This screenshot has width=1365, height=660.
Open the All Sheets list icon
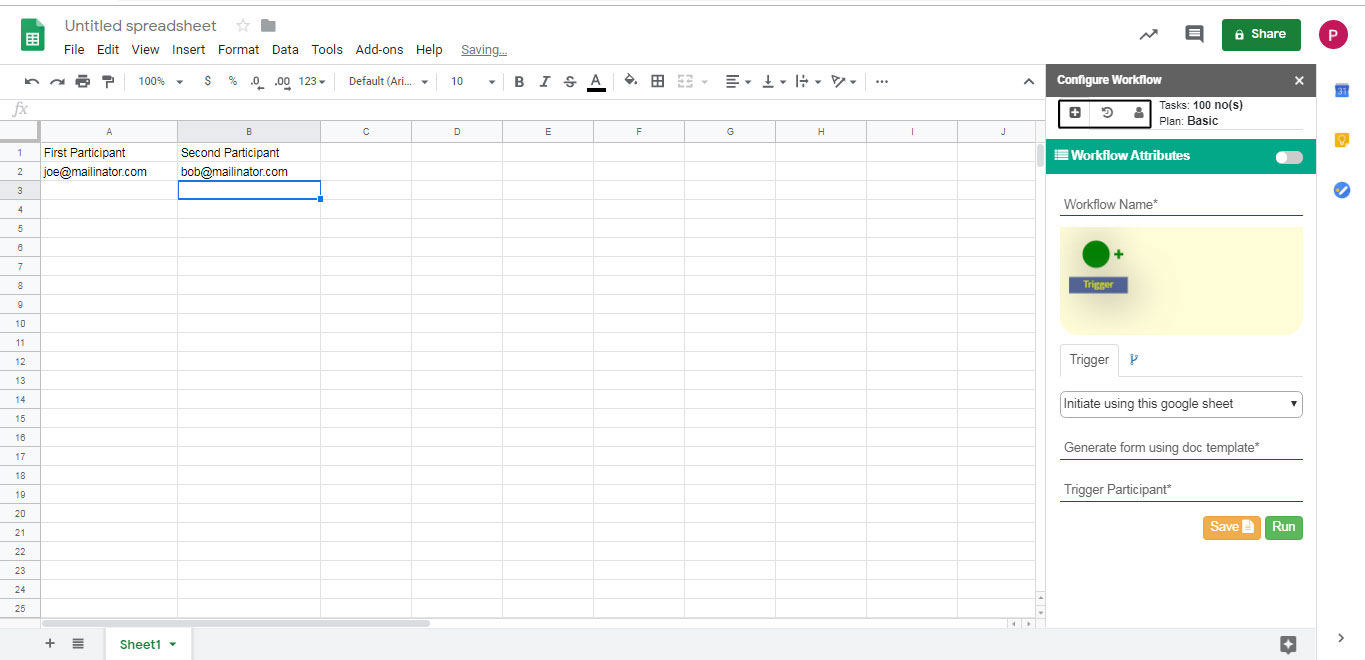[78, 644]
